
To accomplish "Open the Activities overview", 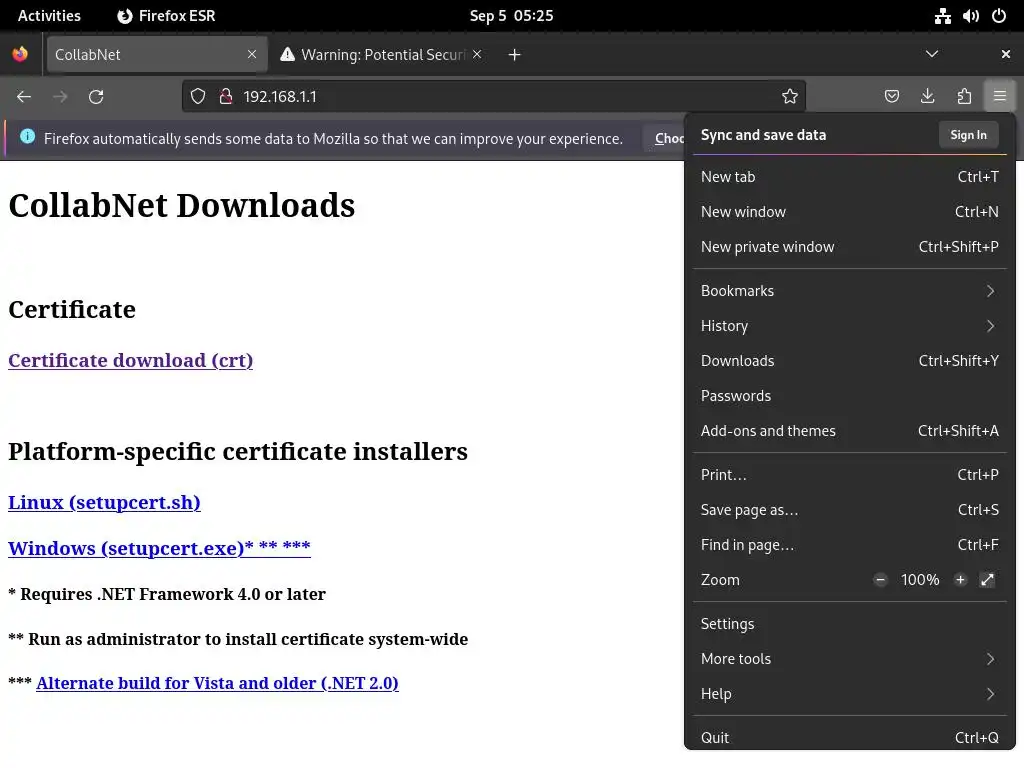I will (49, 16).
